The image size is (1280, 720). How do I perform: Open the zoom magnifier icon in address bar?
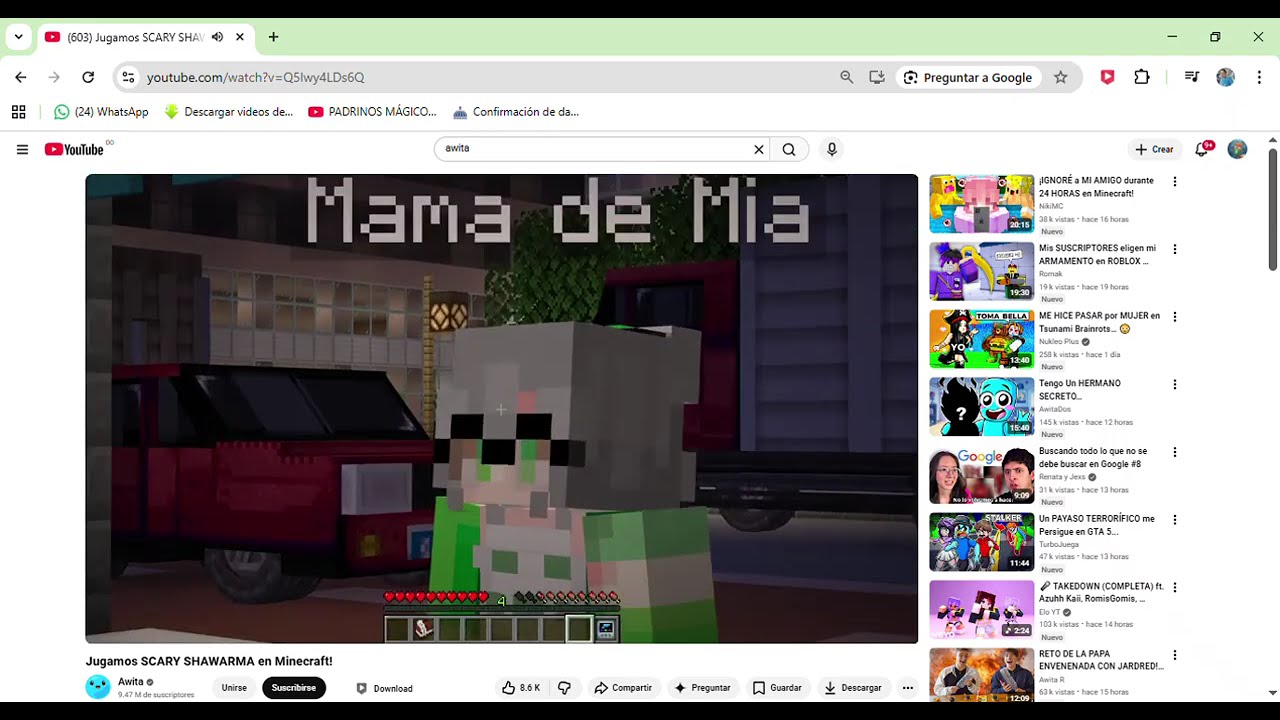click(847, 77)
